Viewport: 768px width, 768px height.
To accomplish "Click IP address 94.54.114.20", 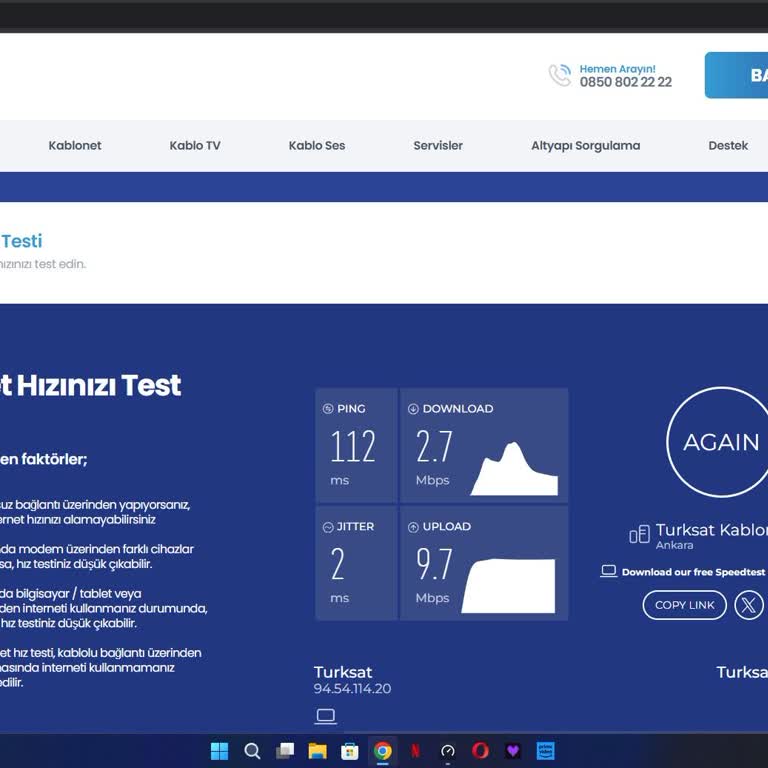I will 352,689.
